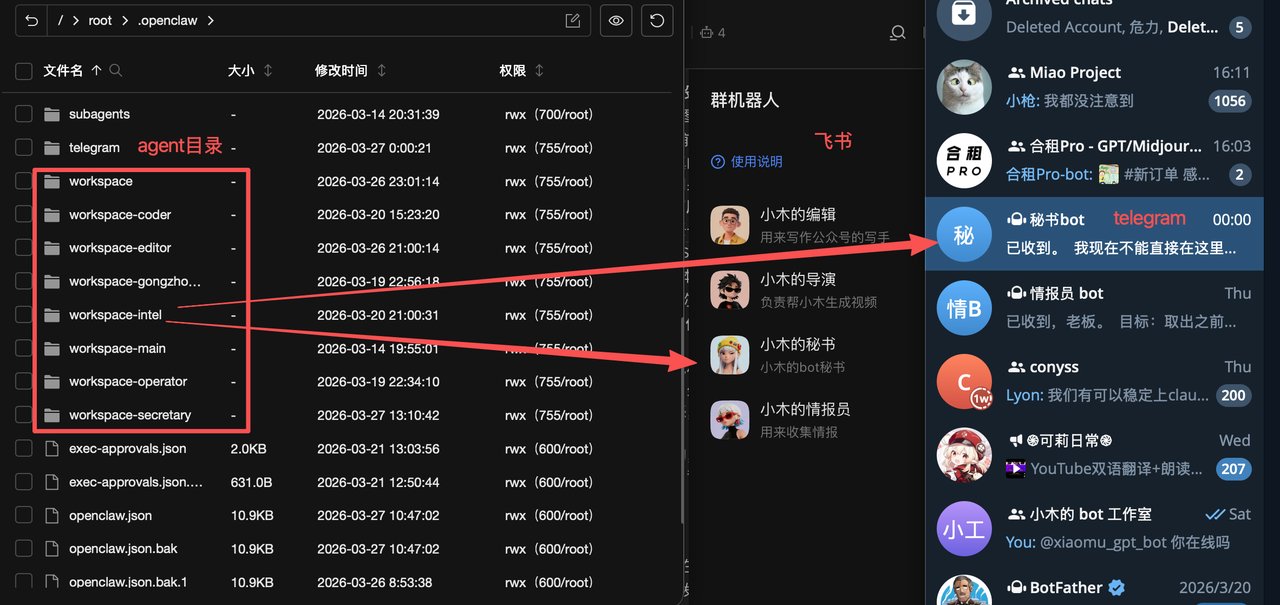Click the openclaw.json.bak file icon
Screen dimensions: 1280x605
(52, 549)
